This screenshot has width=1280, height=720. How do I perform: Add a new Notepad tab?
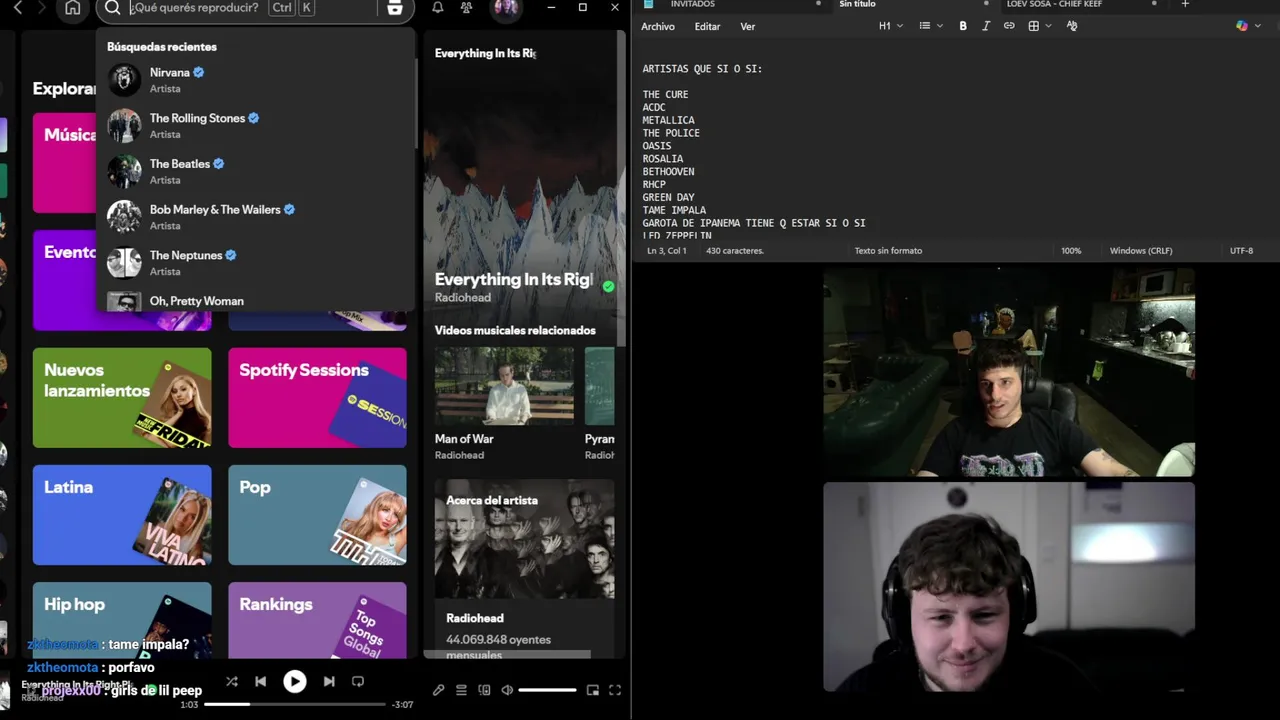(1185, 5)
